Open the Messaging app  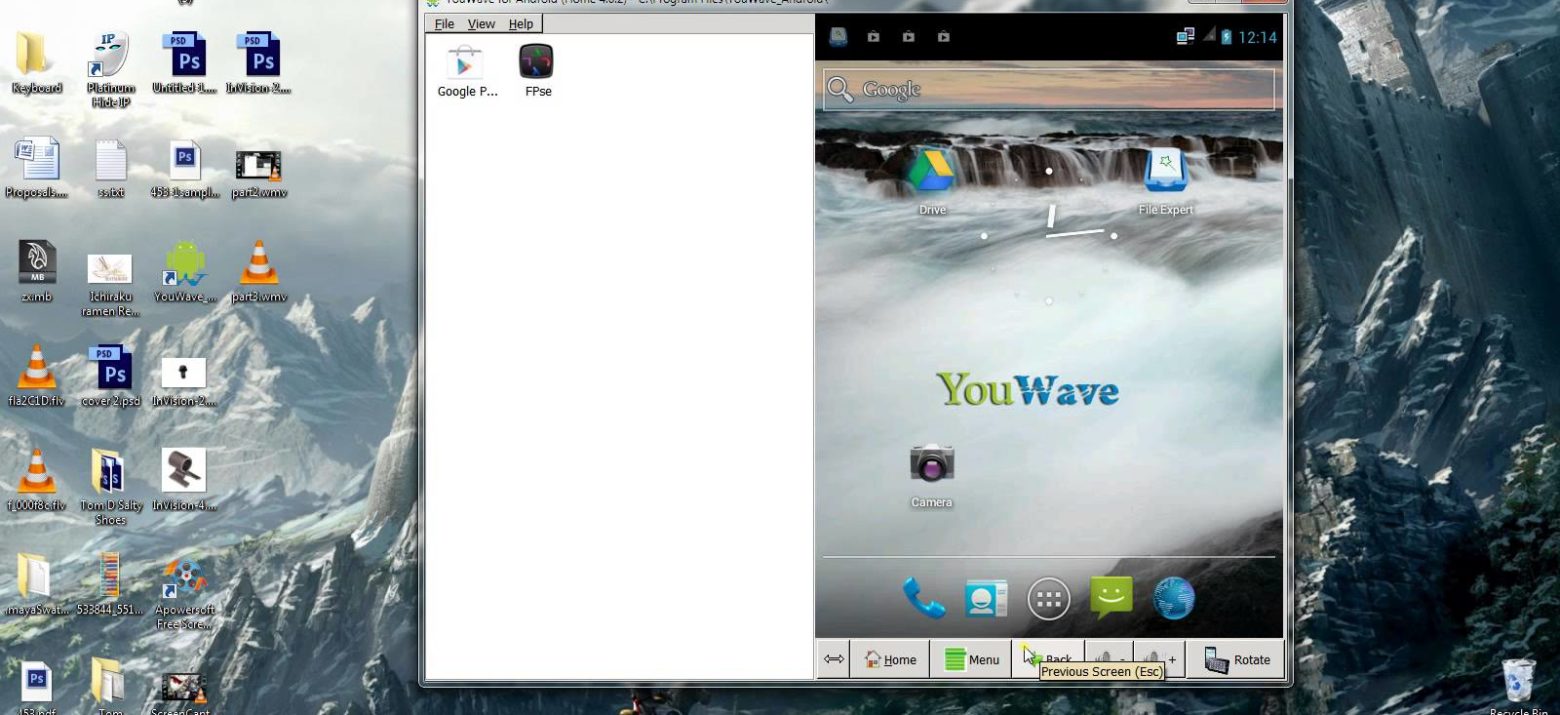[1111, 599]
